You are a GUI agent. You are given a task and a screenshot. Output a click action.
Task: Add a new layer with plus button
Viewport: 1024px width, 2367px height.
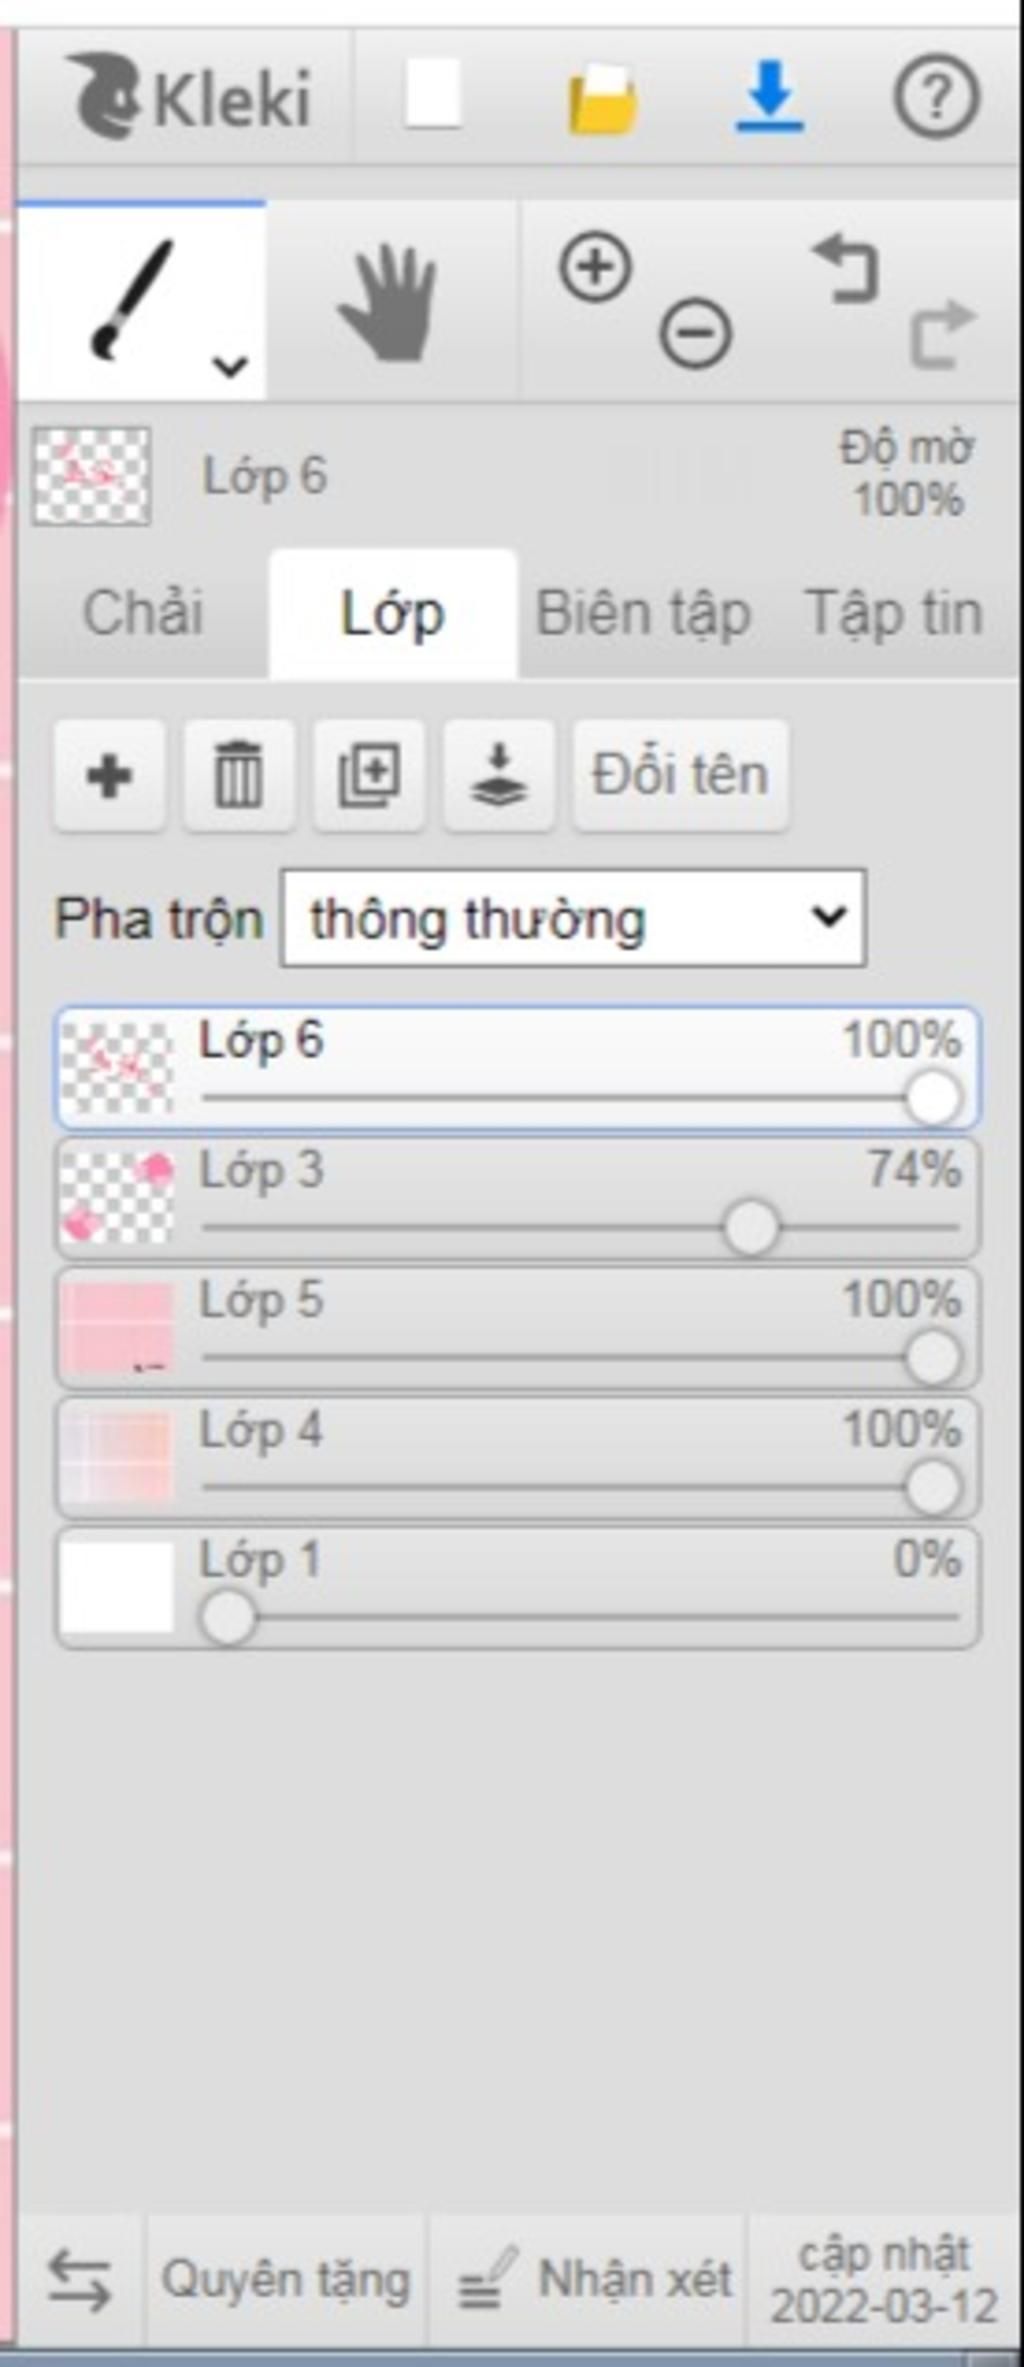[x=109, y=775]
